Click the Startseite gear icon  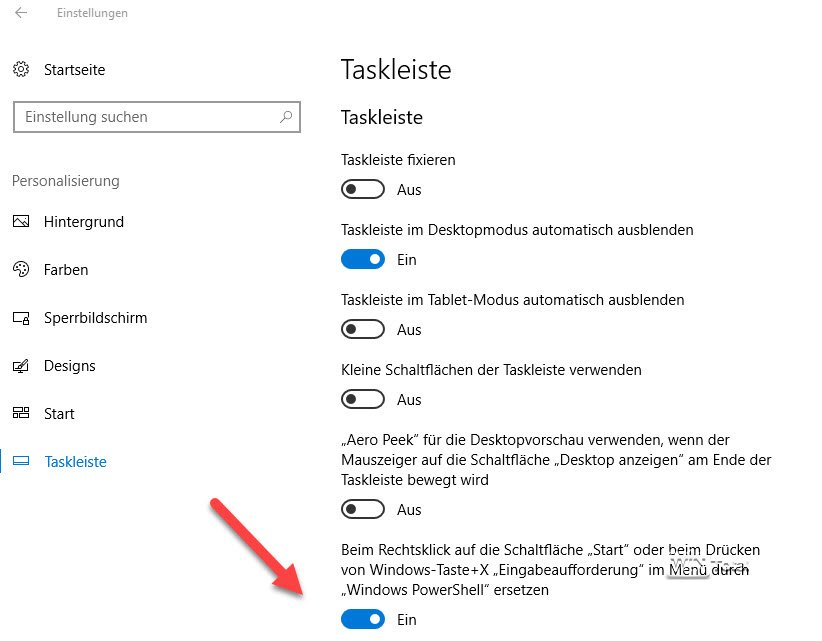pos(21,70)
